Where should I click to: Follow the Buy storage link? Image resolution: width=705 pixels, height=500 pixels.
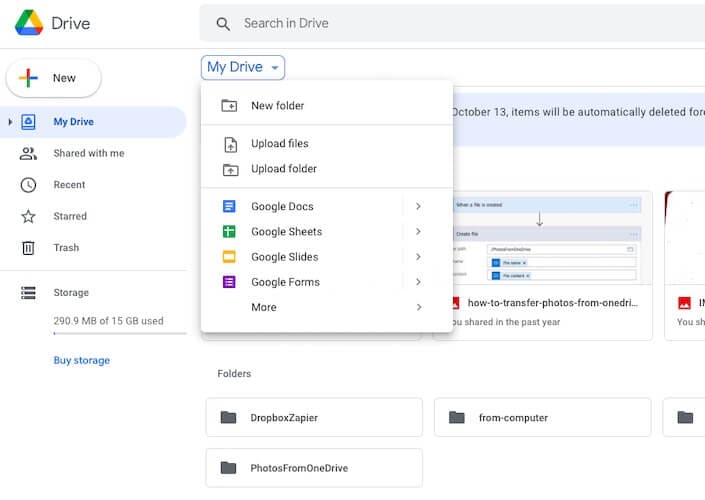tap(81, 360)
